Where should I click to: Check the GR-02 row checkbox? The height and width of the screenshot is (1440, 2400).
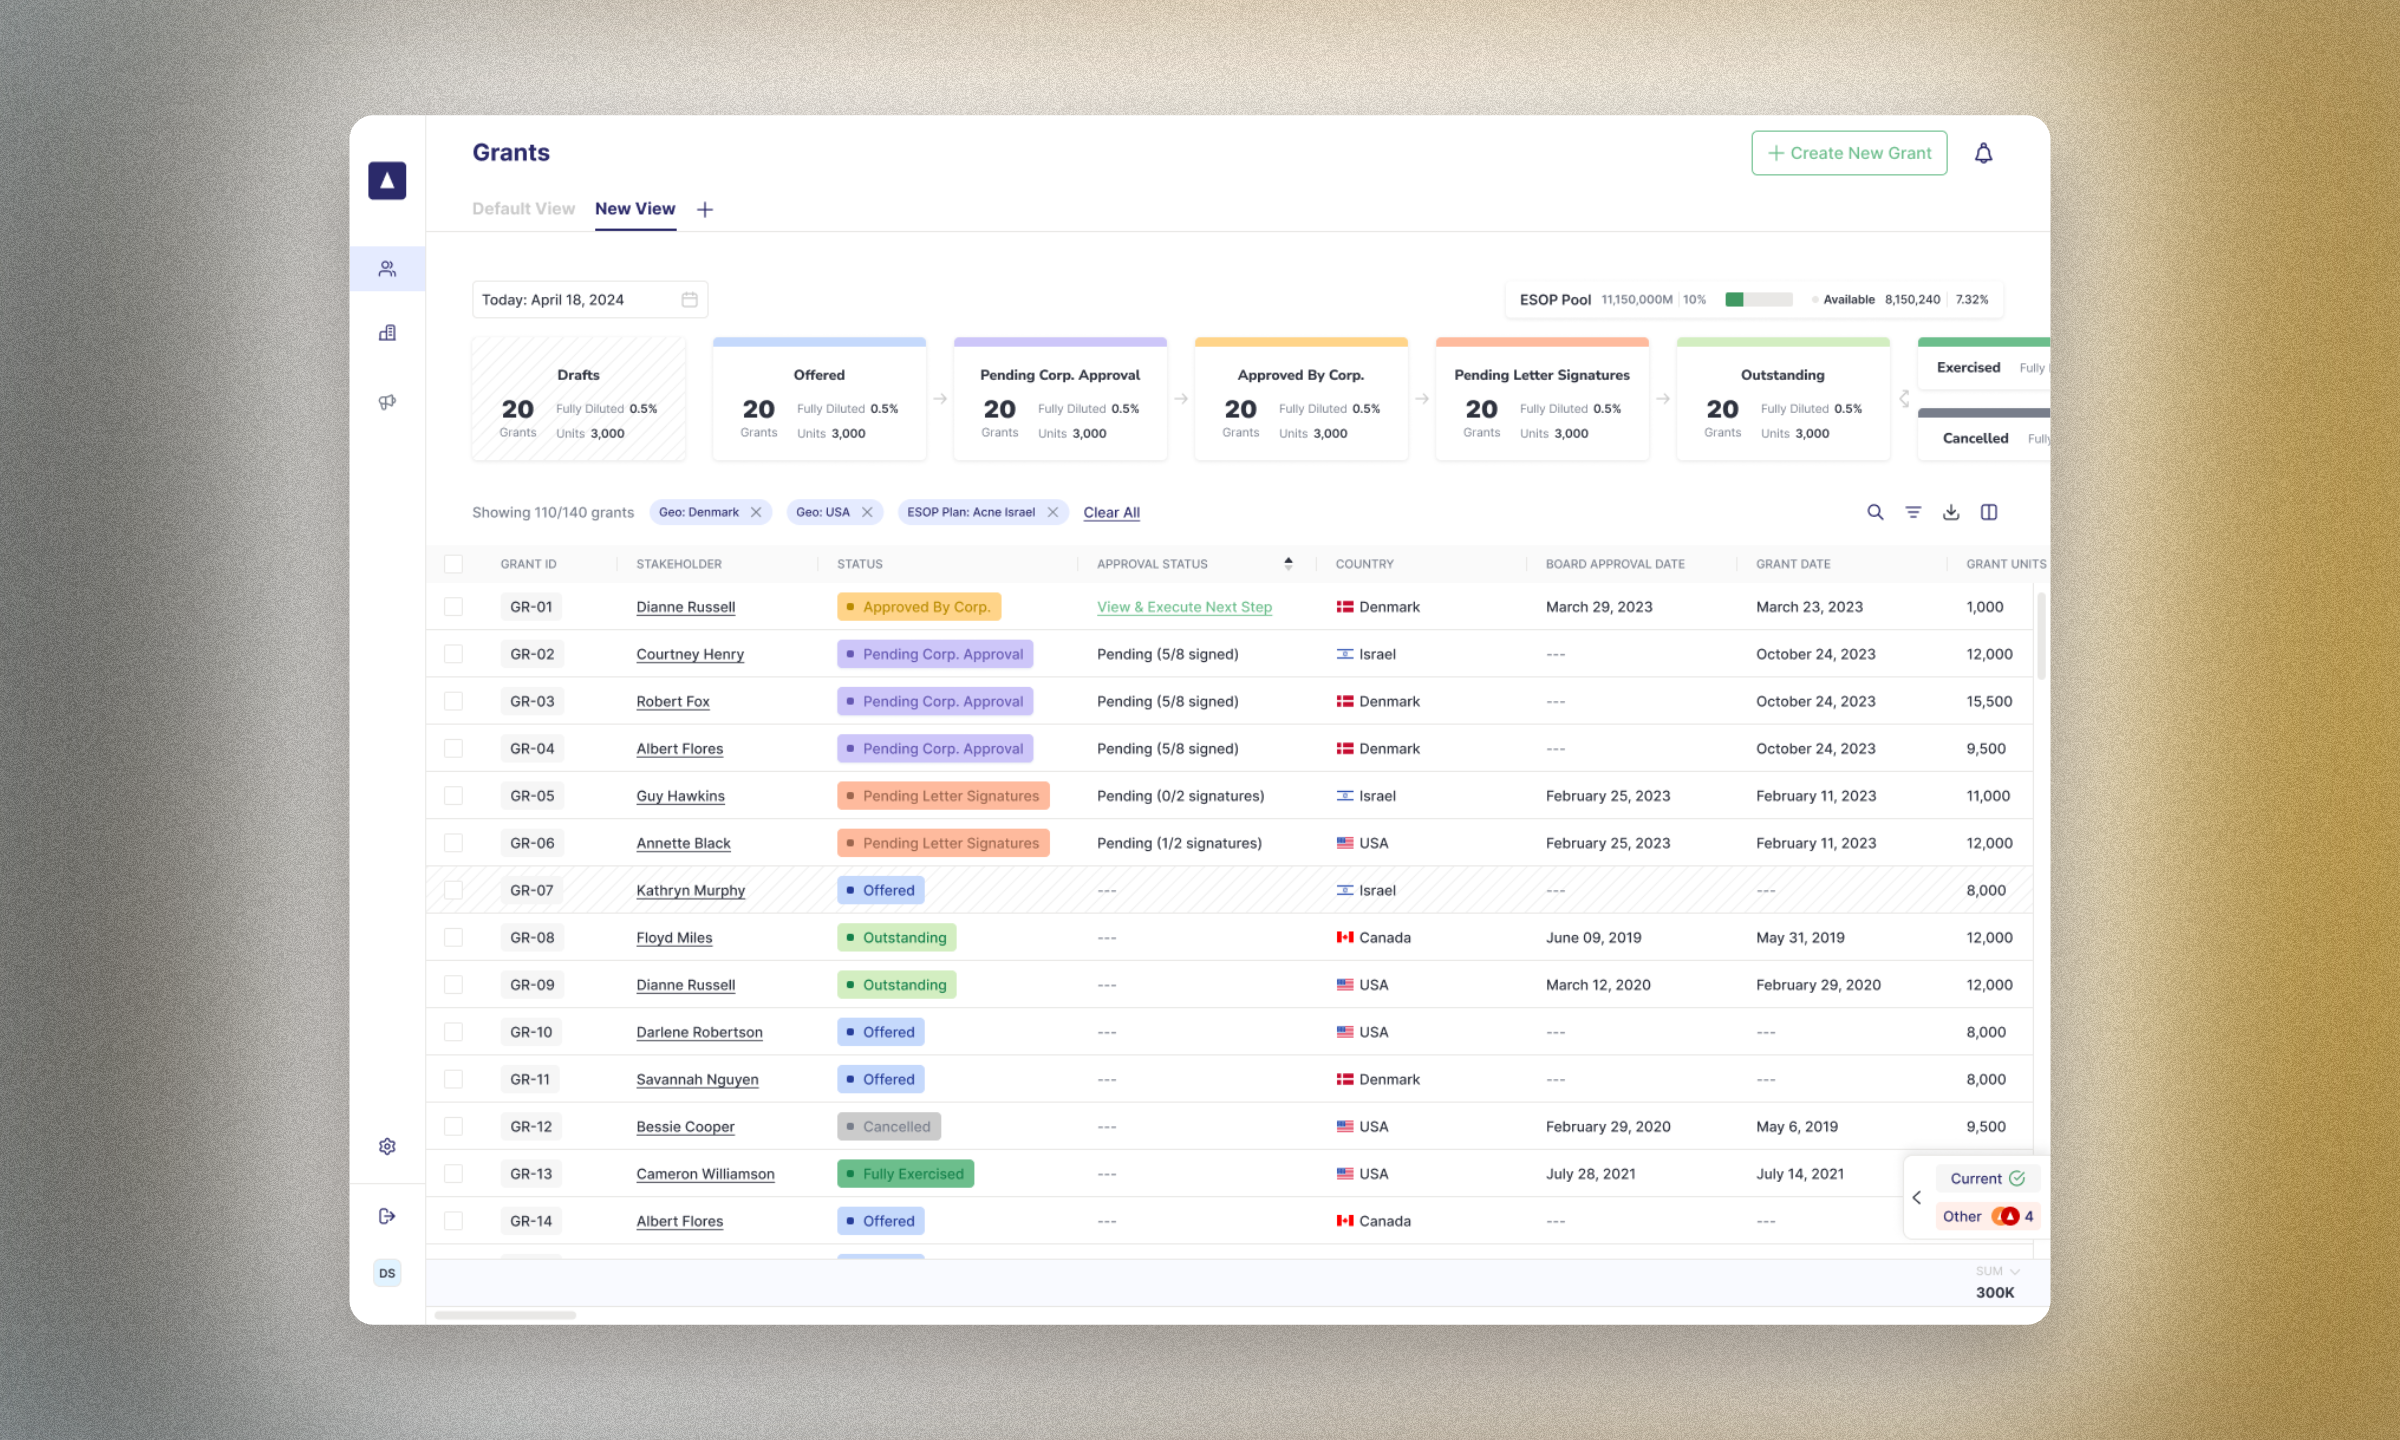[x=453, y=654]
